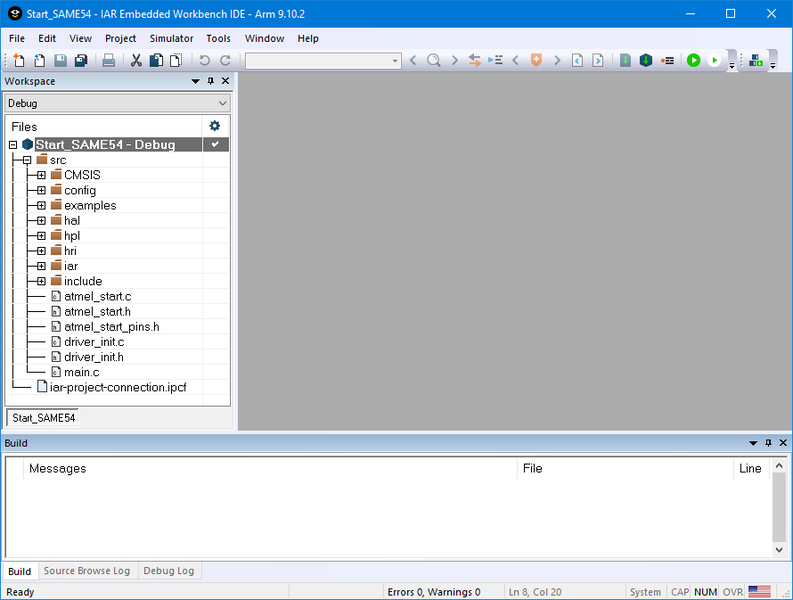Screen dimensions: 793x600
Task: Open workspace settings gear icon
Action: pyautogui.click(x=214, y=126)
